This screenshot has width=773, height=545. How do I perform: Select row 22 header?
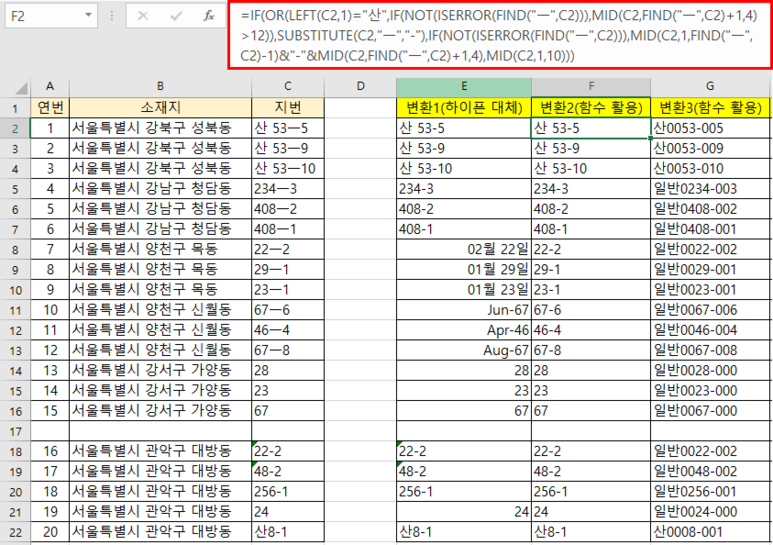pyautogui.click(x=15, y=533)
